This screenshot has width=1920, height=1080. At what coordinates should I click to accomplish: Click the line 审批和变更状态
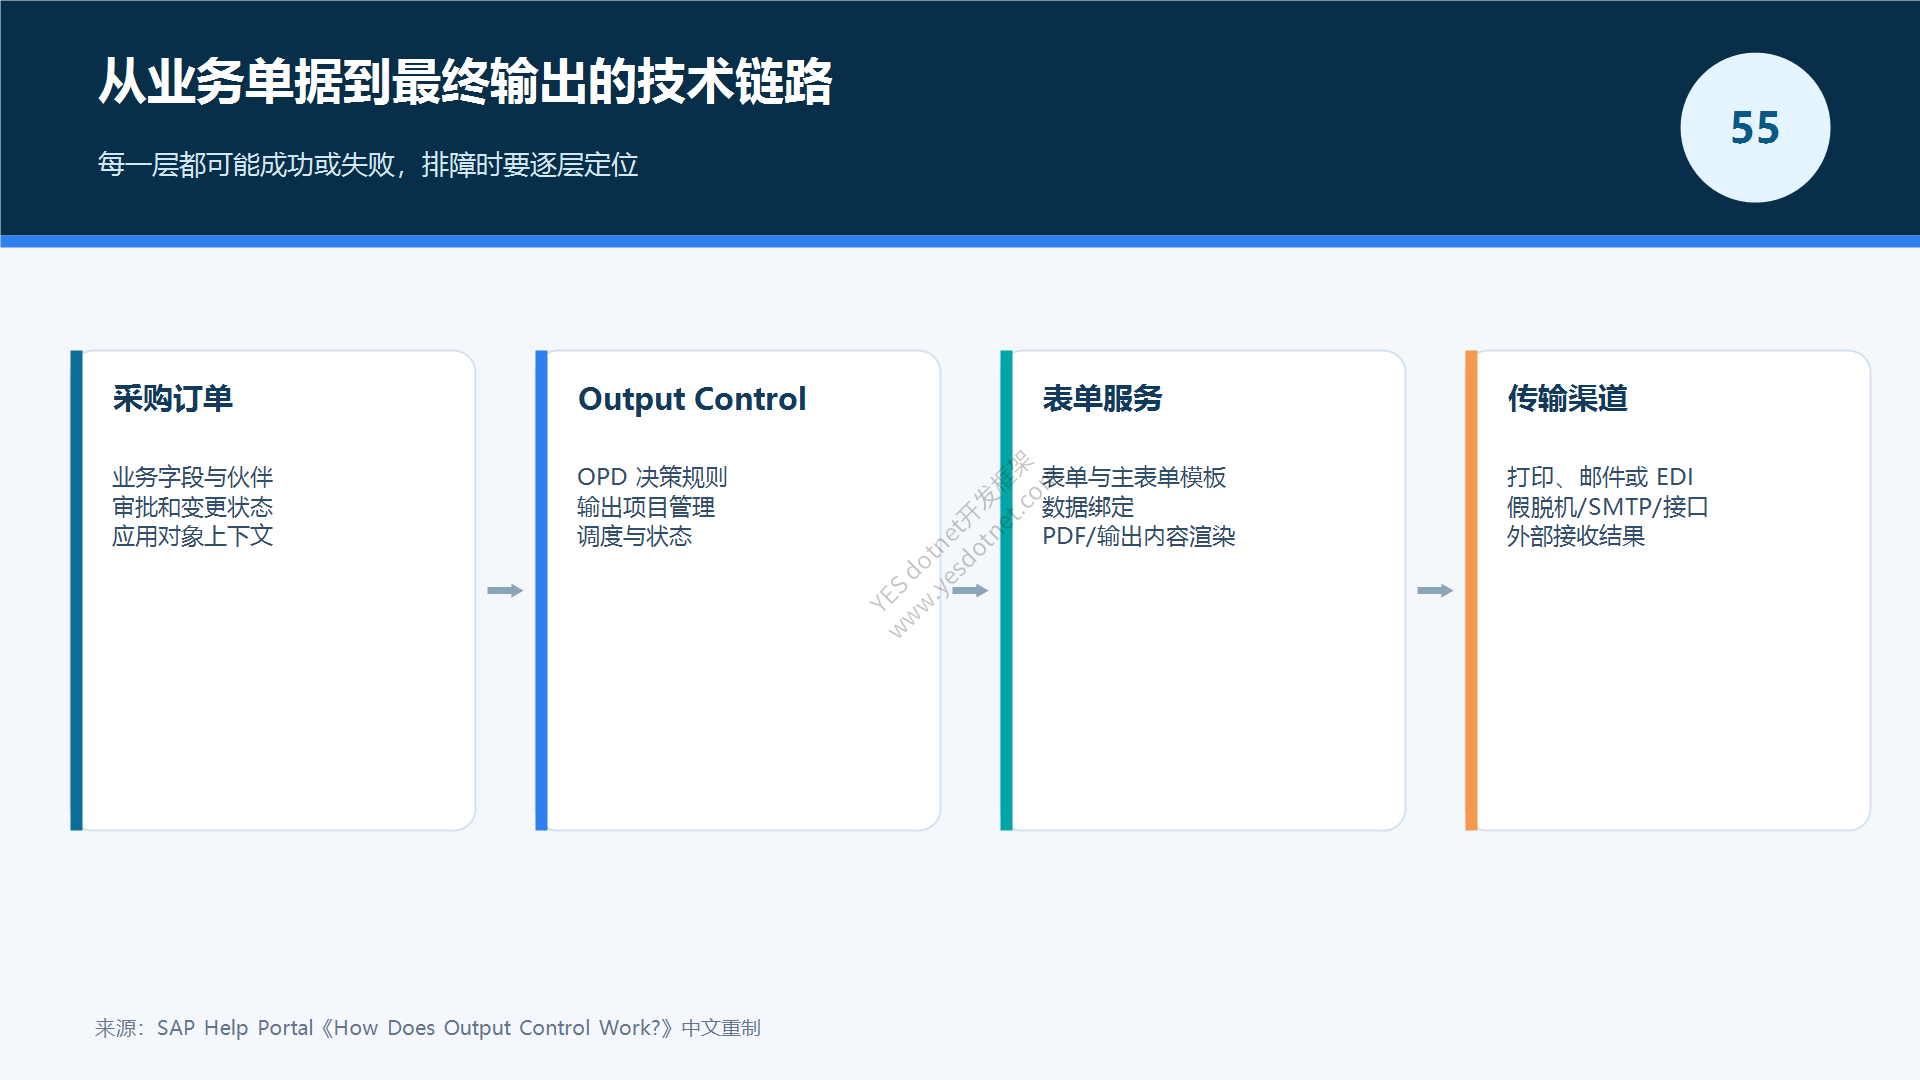[192, 507]
